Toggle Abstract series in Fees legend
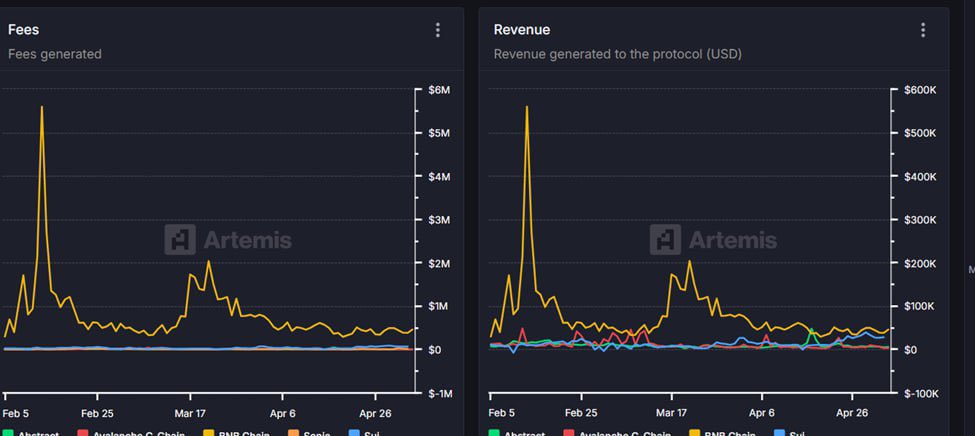Viewport: 975px width, 436px height. pos(31,434)
